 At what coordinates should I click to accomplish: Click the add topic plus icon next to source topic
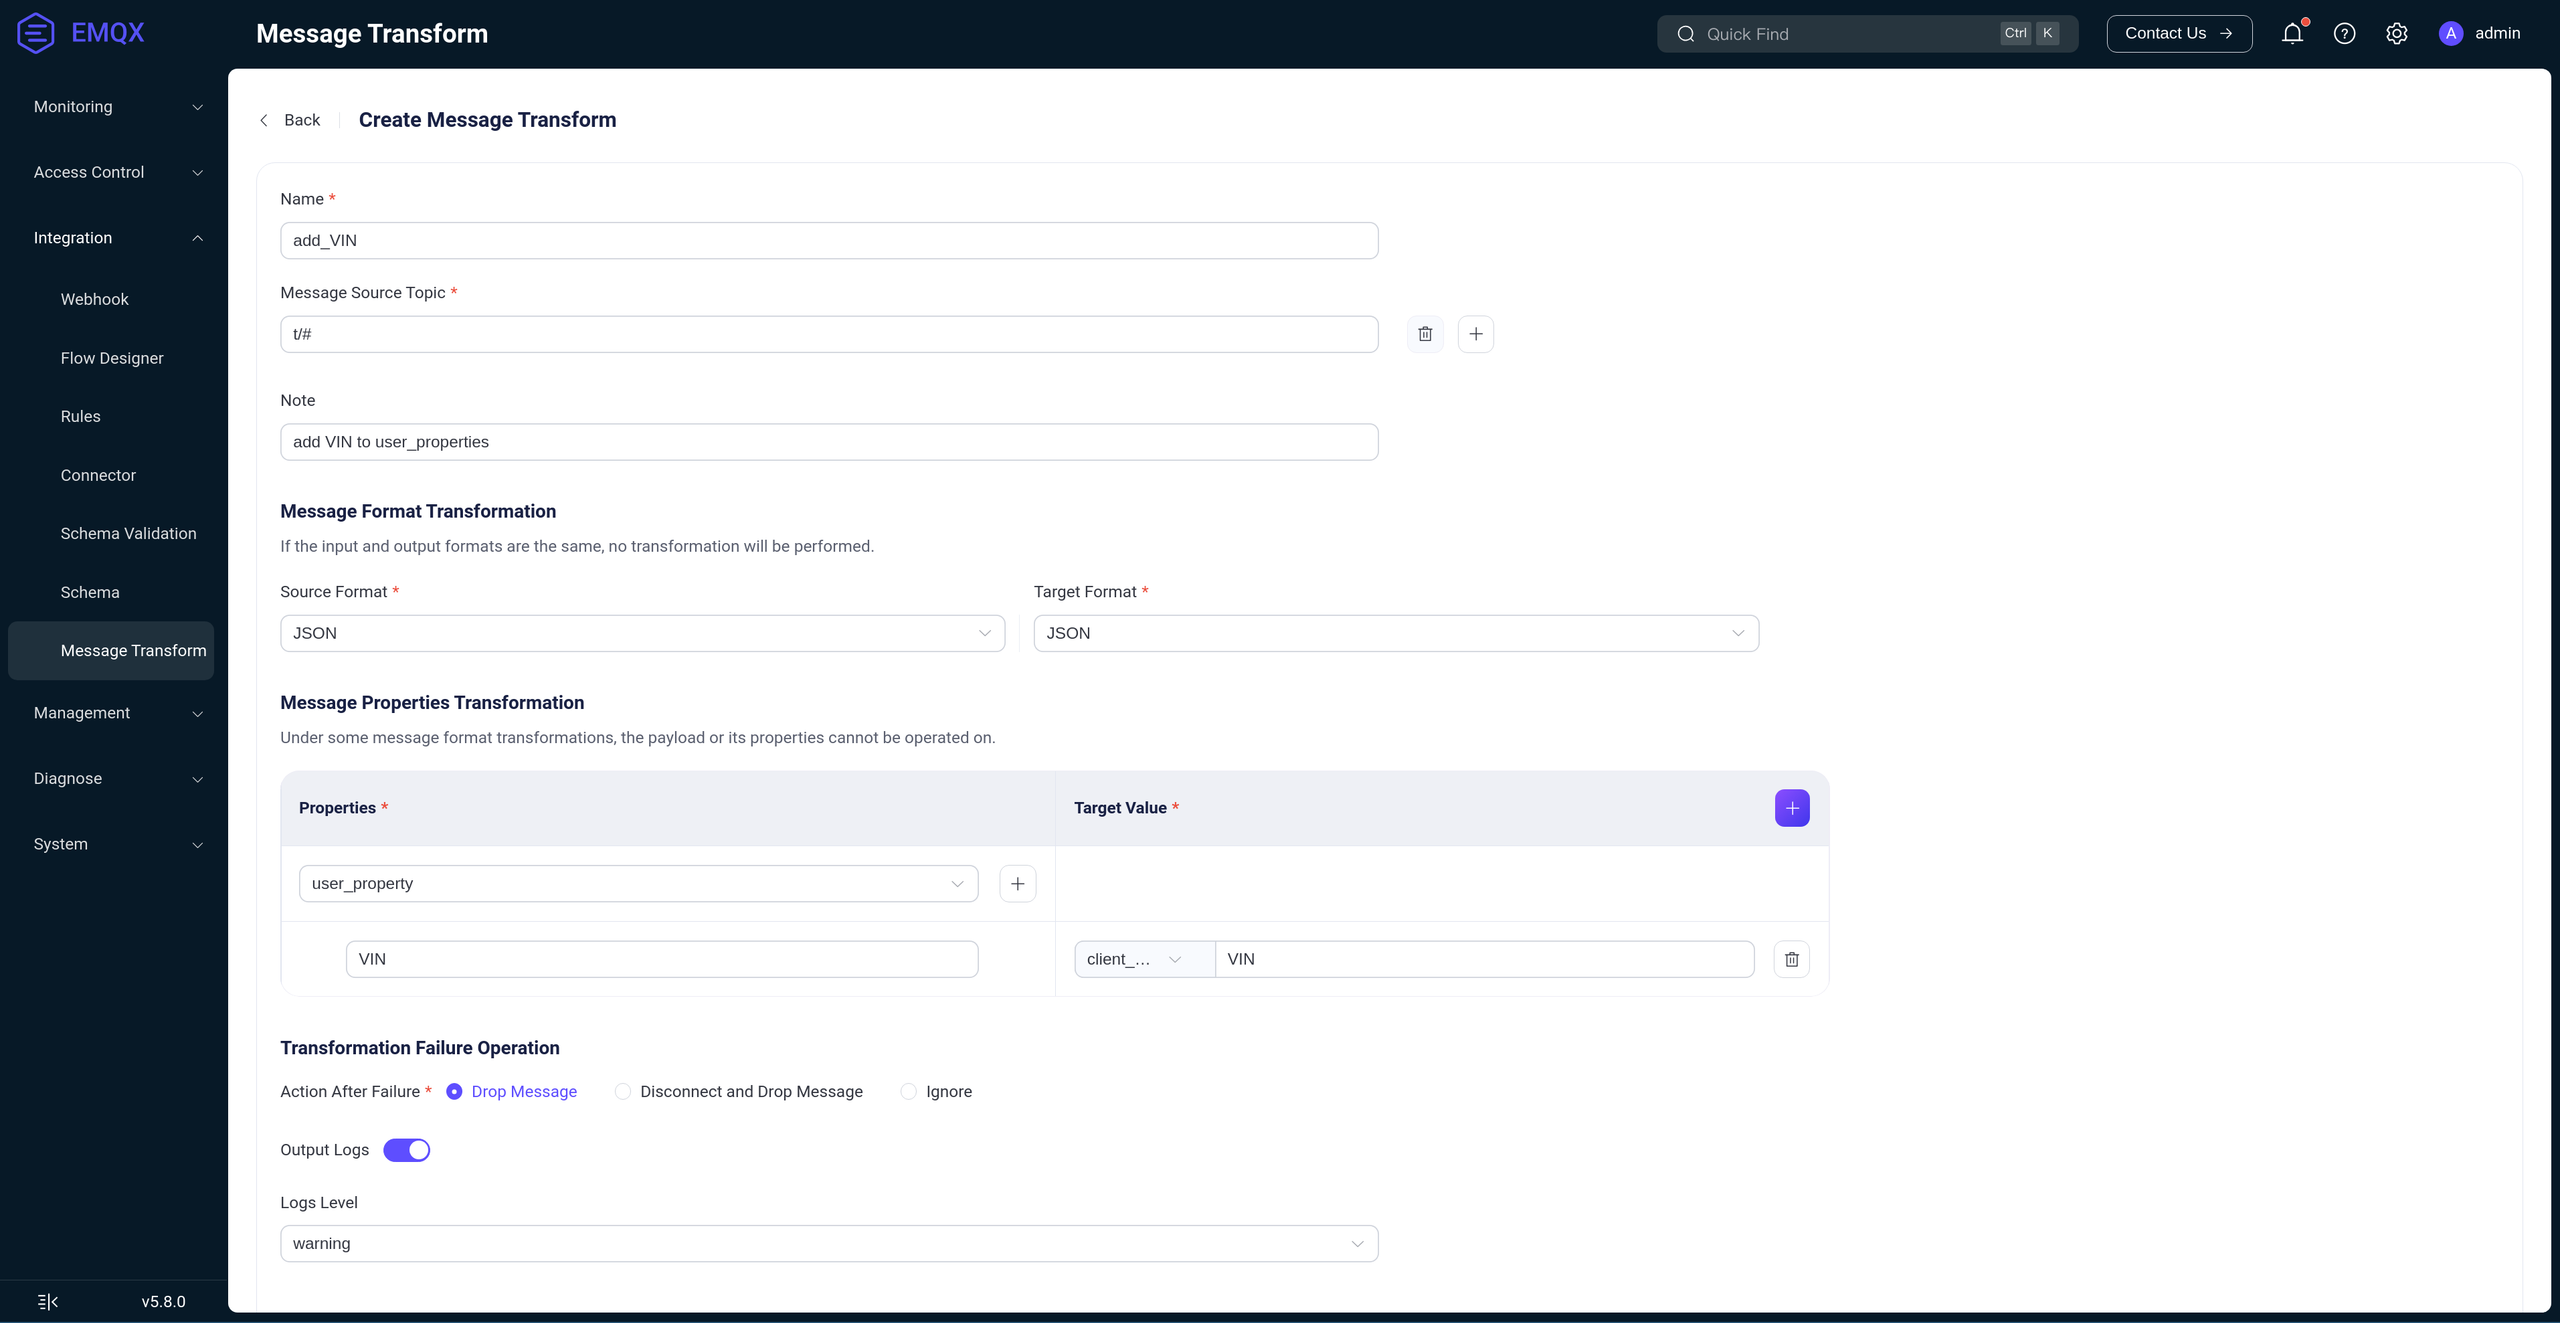(x=1474, y=334)
